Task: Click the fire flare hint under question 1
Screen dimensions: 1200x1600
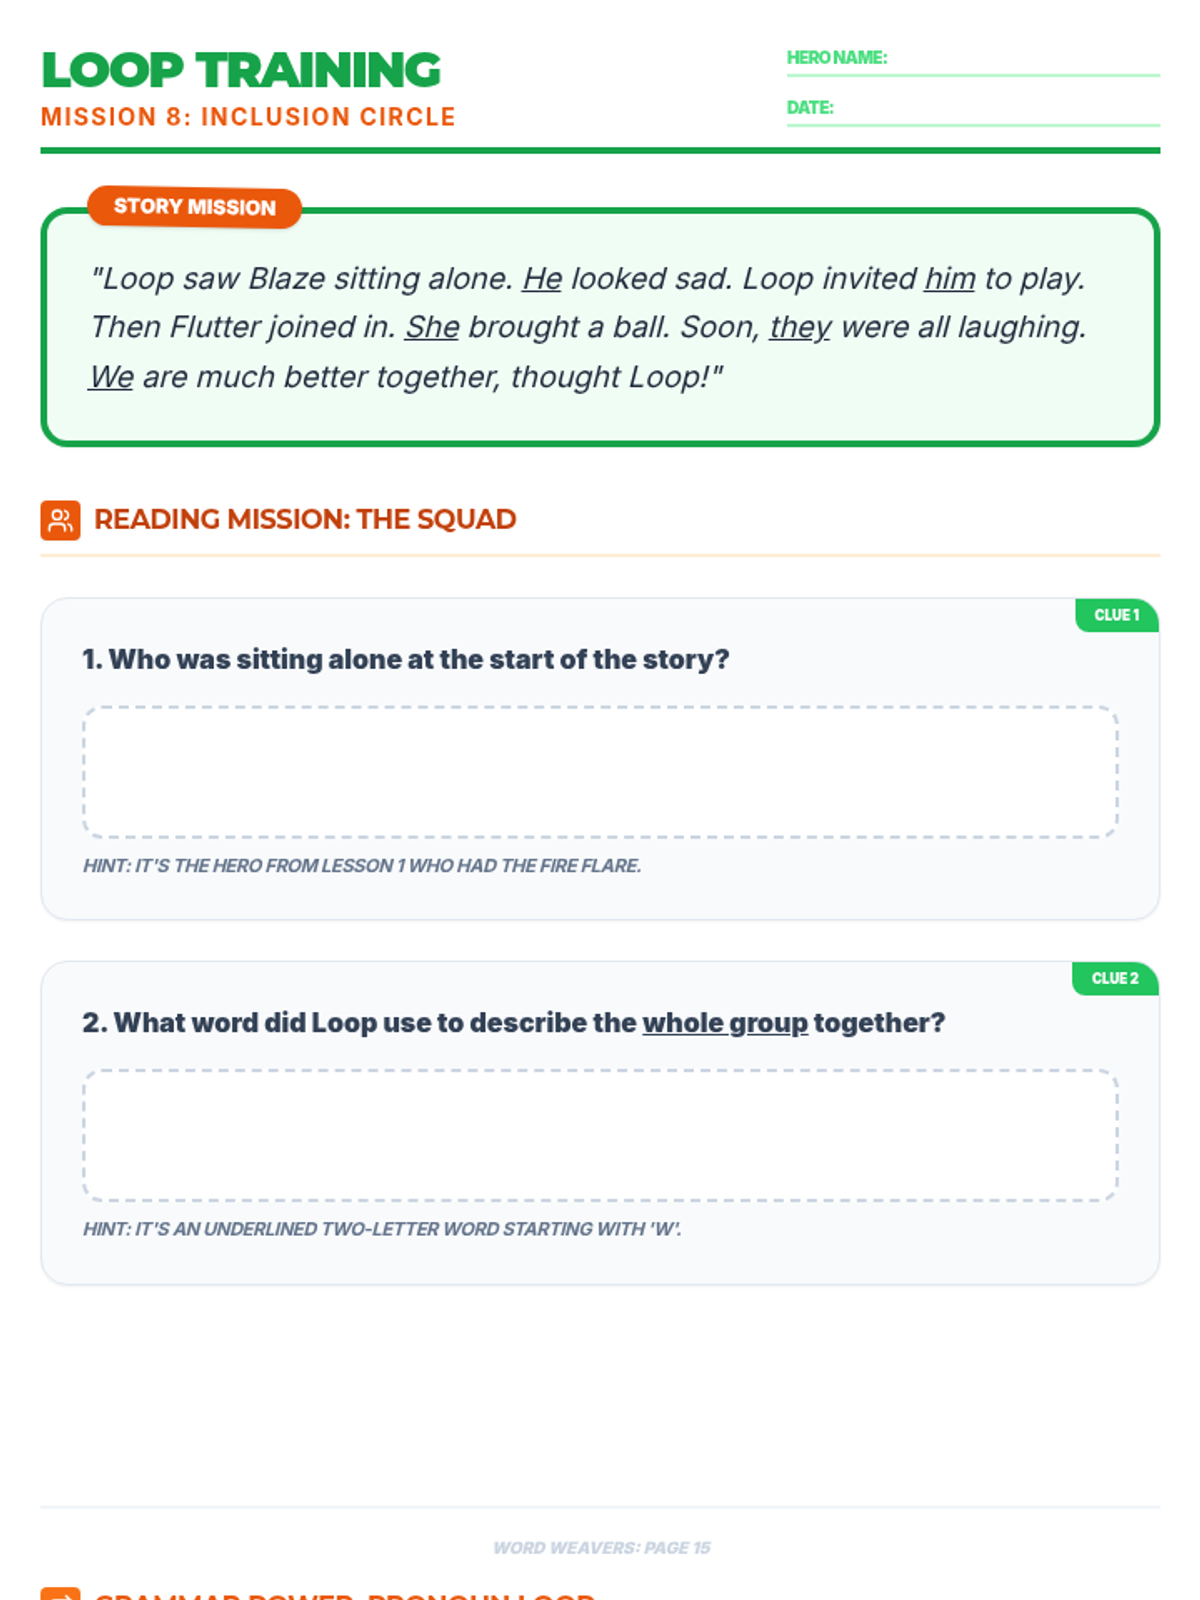Action: (362, 866)
